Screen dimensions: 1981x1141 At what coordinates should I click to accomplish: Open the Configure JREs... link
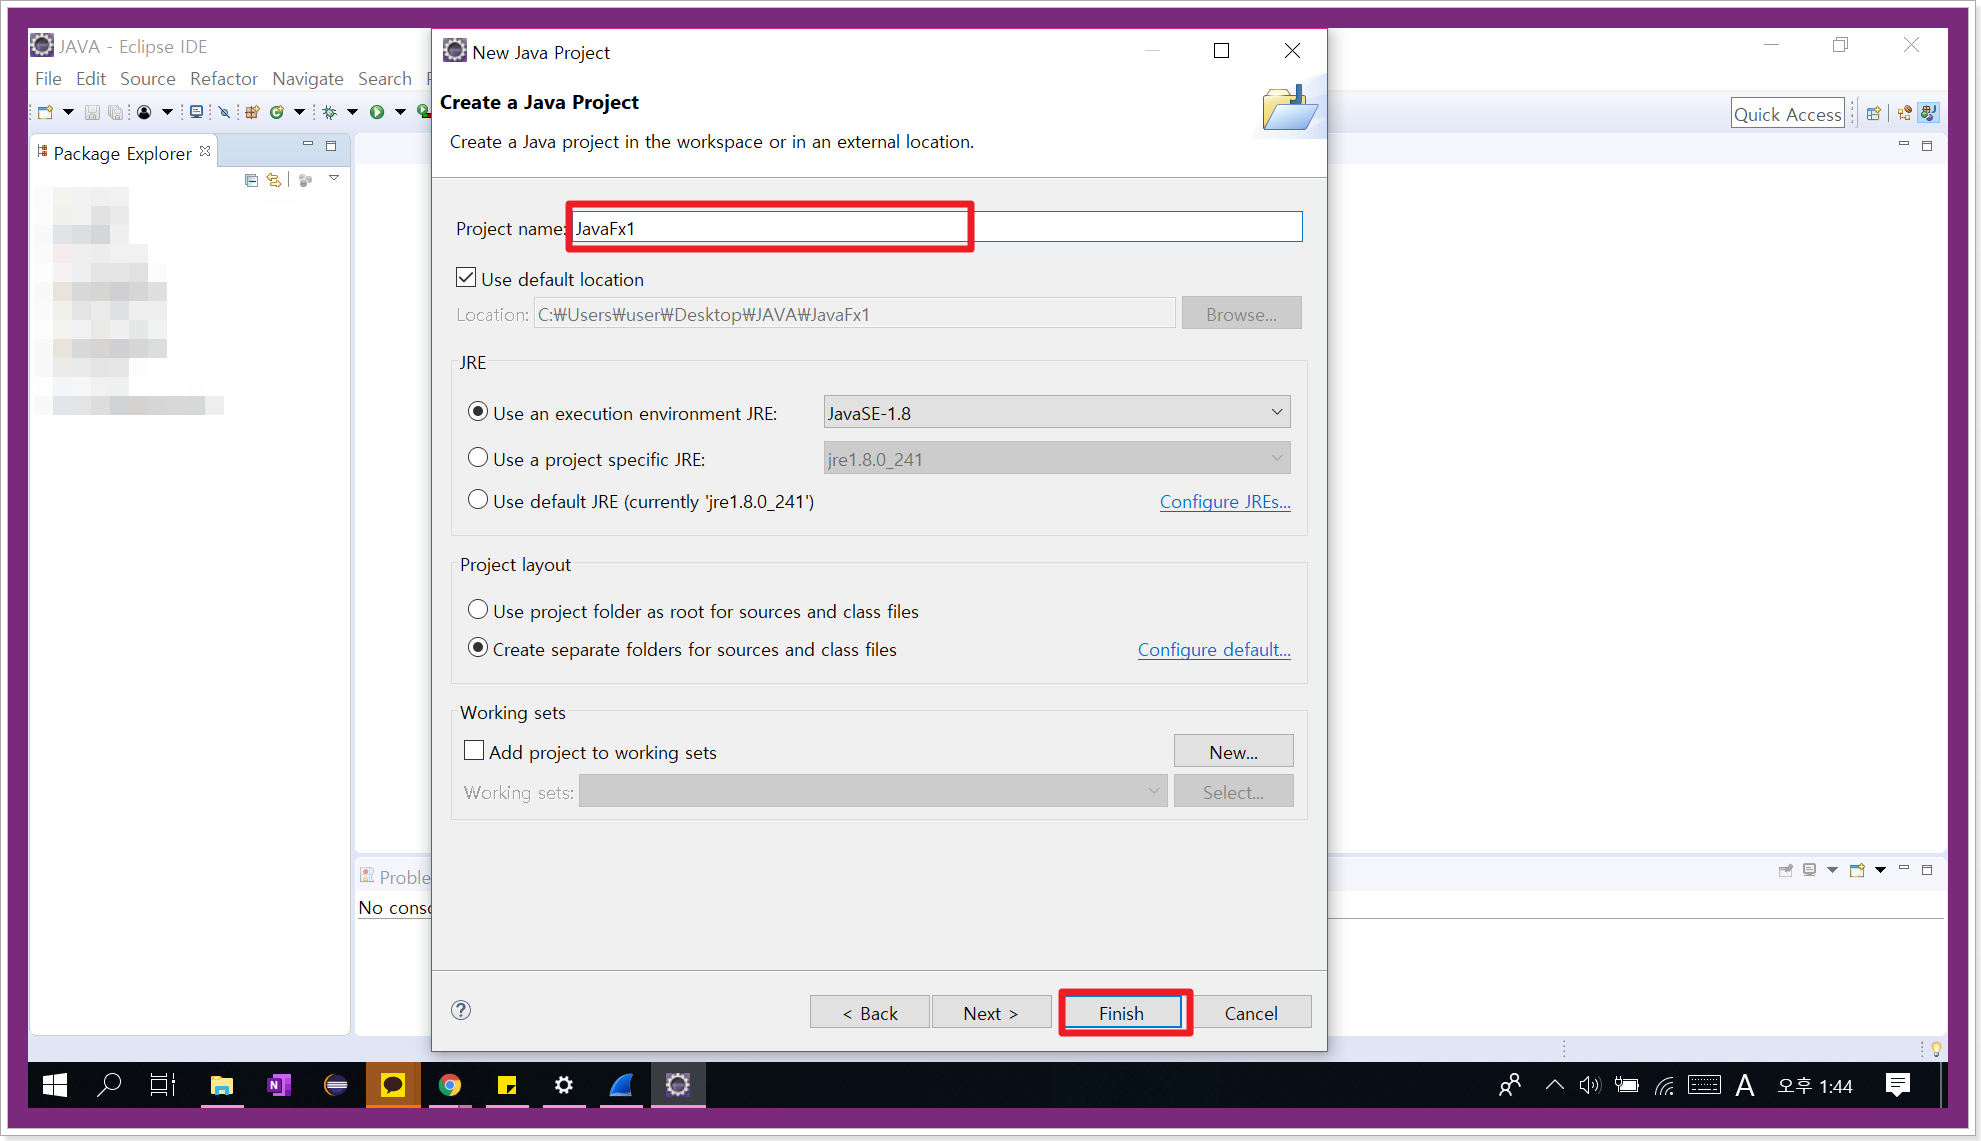tap(1225, 502)
